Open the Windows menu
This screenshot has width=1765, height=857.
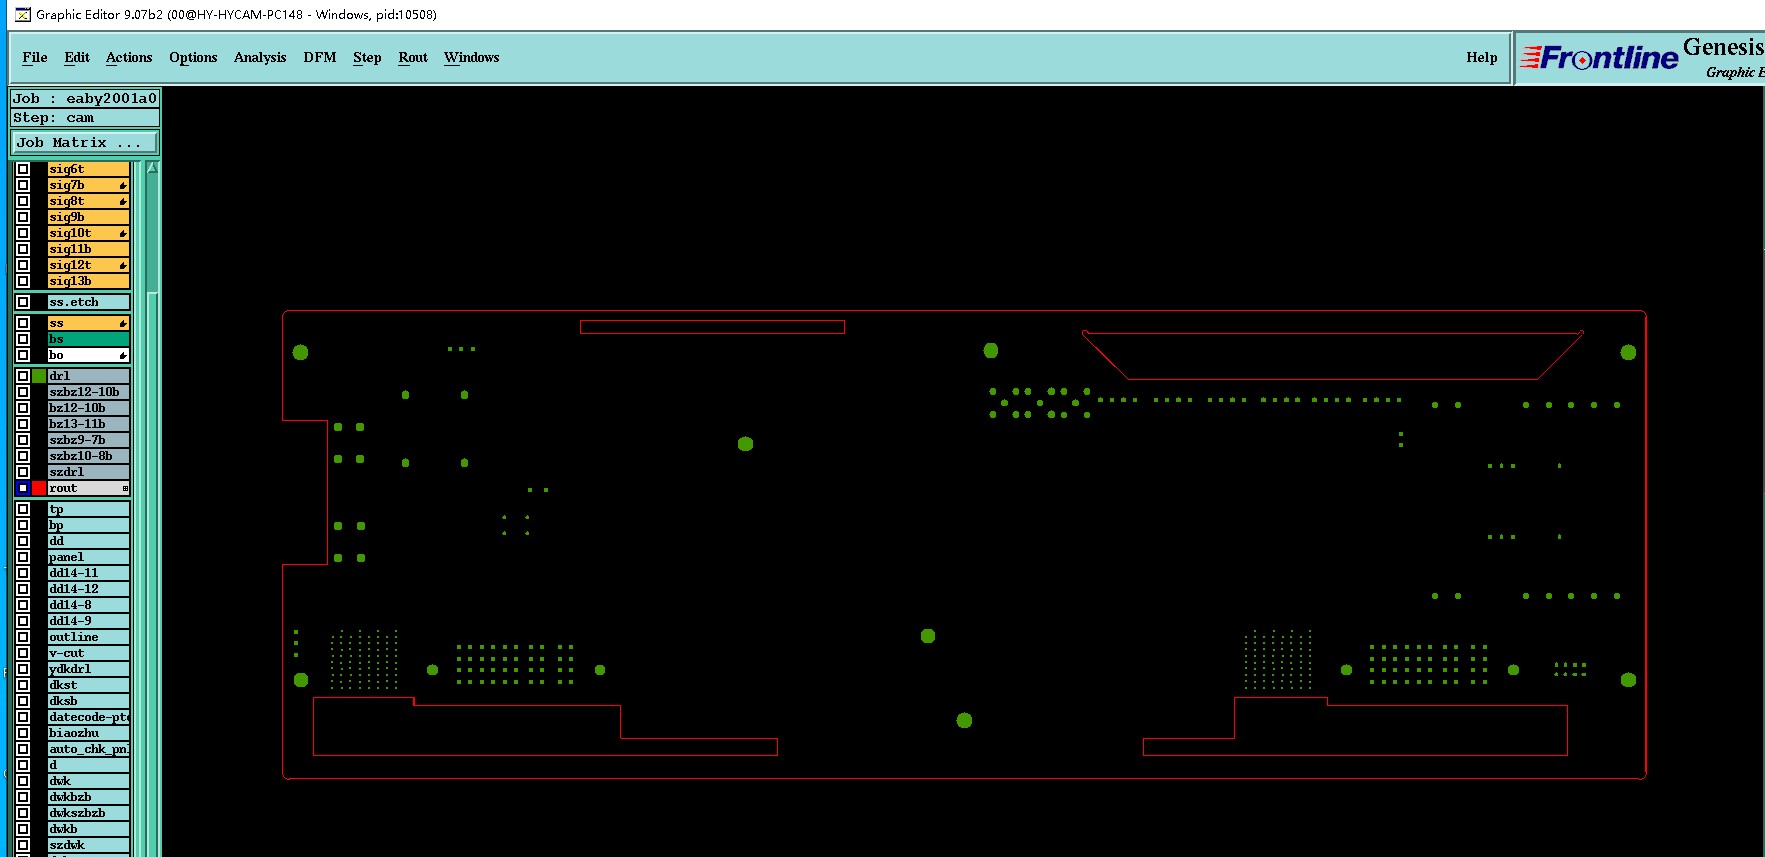click(472, 58)
